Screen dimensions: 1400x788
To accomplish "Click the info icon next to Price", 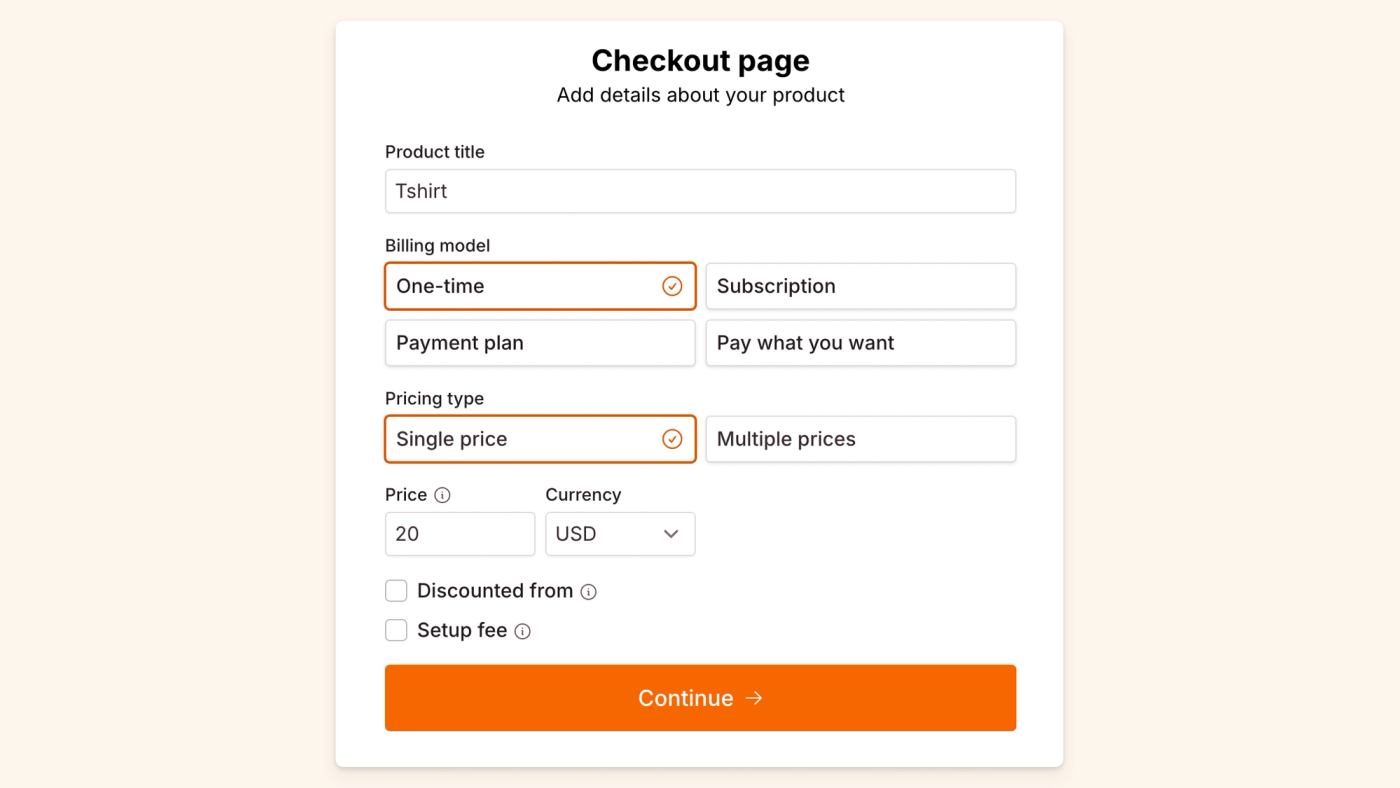I will click(443, 495).
